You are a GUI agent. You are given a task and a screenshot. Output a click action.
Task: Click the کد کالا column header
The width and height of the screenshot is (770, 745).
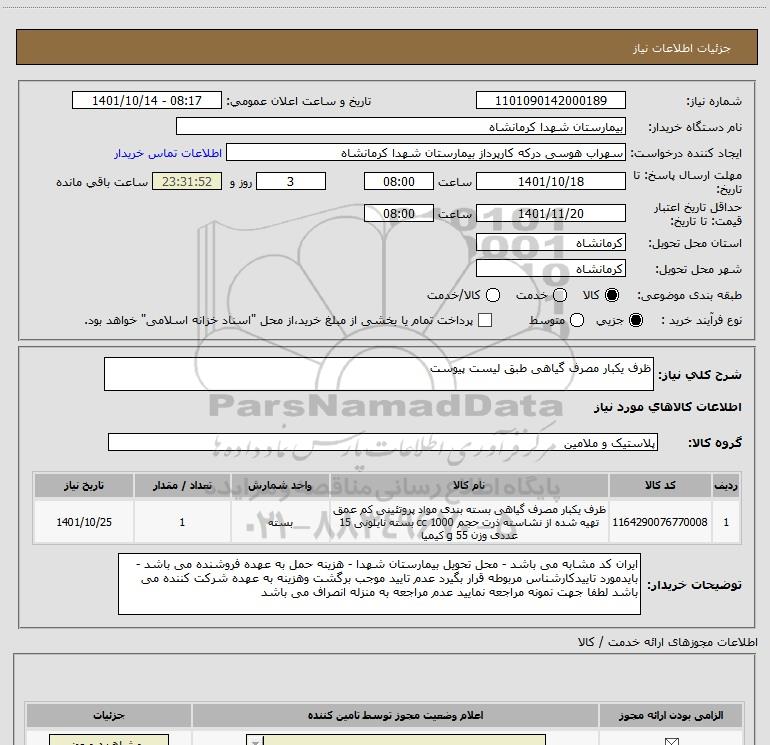pos(660,485)
